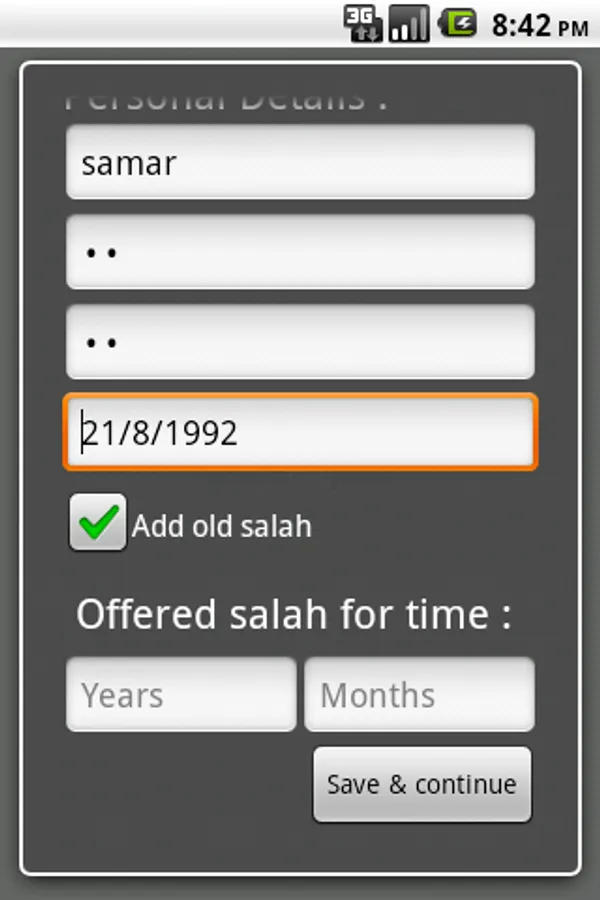Select the first masked password field
Viewport: 600px width, 900px height.
(300, 252)
